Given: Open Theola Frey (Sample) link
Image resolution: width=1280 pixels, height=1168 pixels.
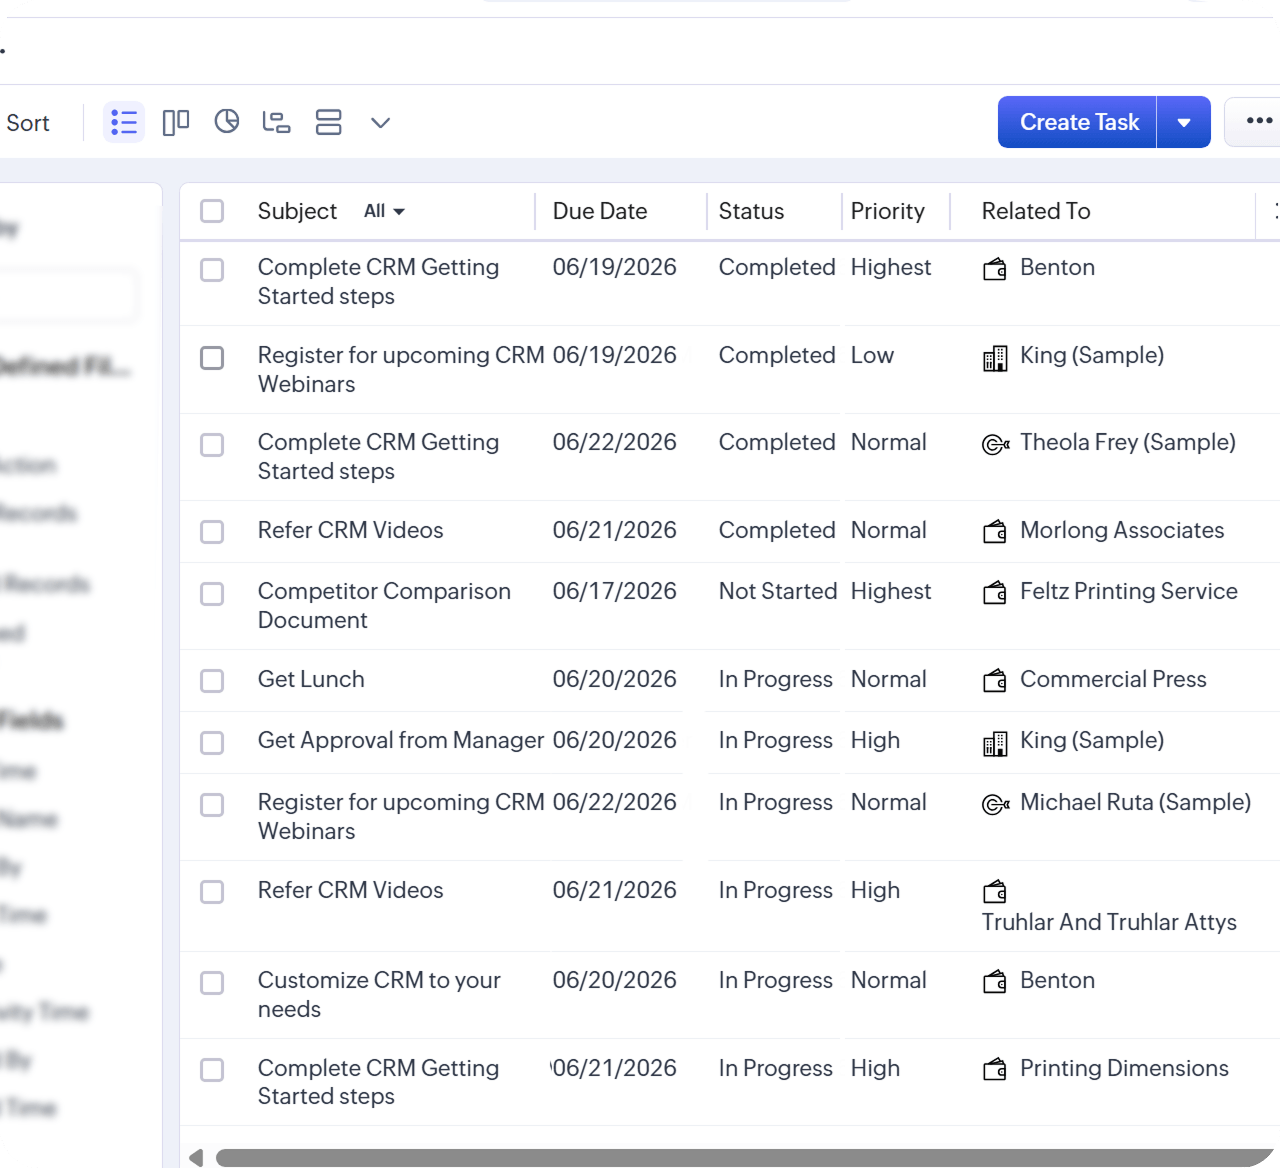Looking at the screenshot, I should [1128, 442].
